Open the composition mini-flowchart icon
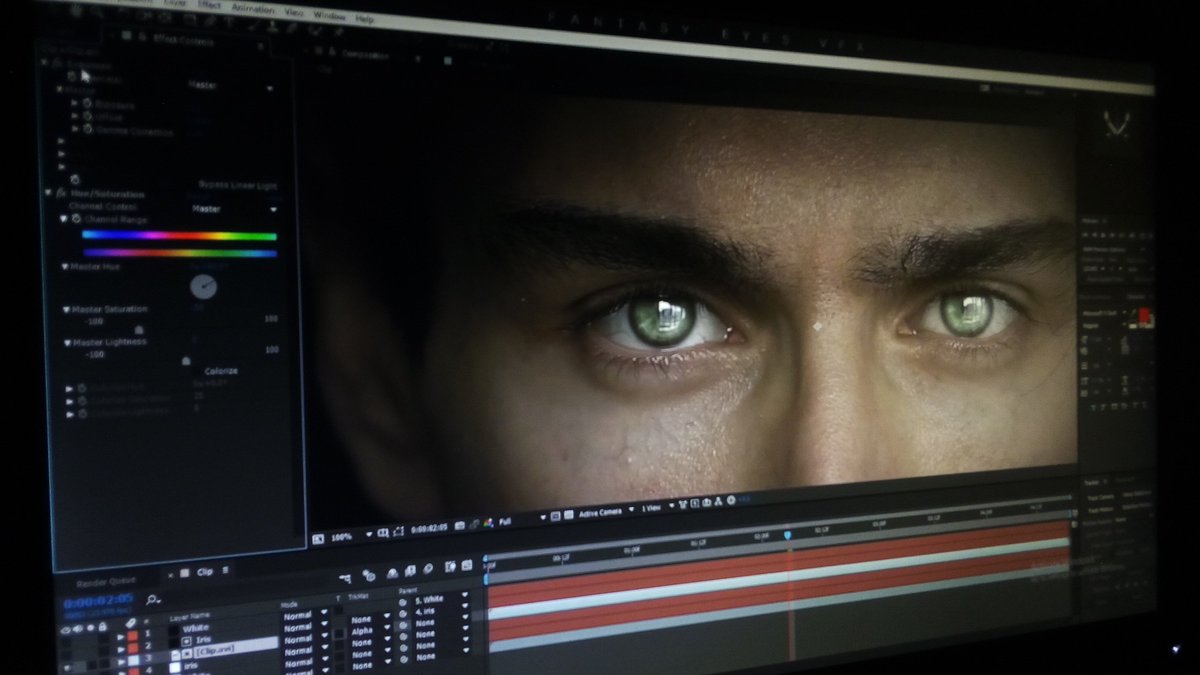The height and width of the screenshot is (675, 1200). point(346,577)
